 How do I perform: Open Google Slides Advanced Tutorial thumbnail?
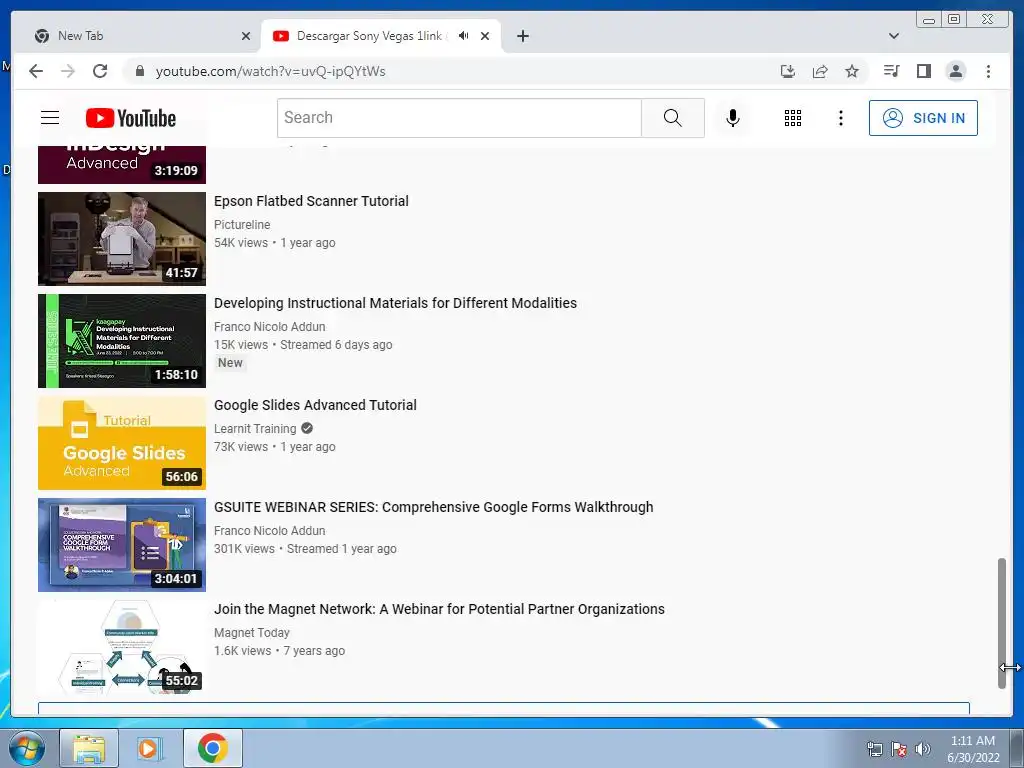pyautogui.click(x=121, y=442)
